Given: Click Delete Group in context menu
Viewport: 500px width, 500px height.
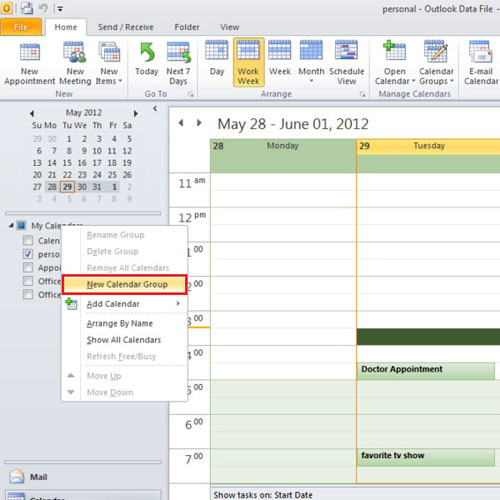Looking at the screenshot, I should tap(125, 251).
